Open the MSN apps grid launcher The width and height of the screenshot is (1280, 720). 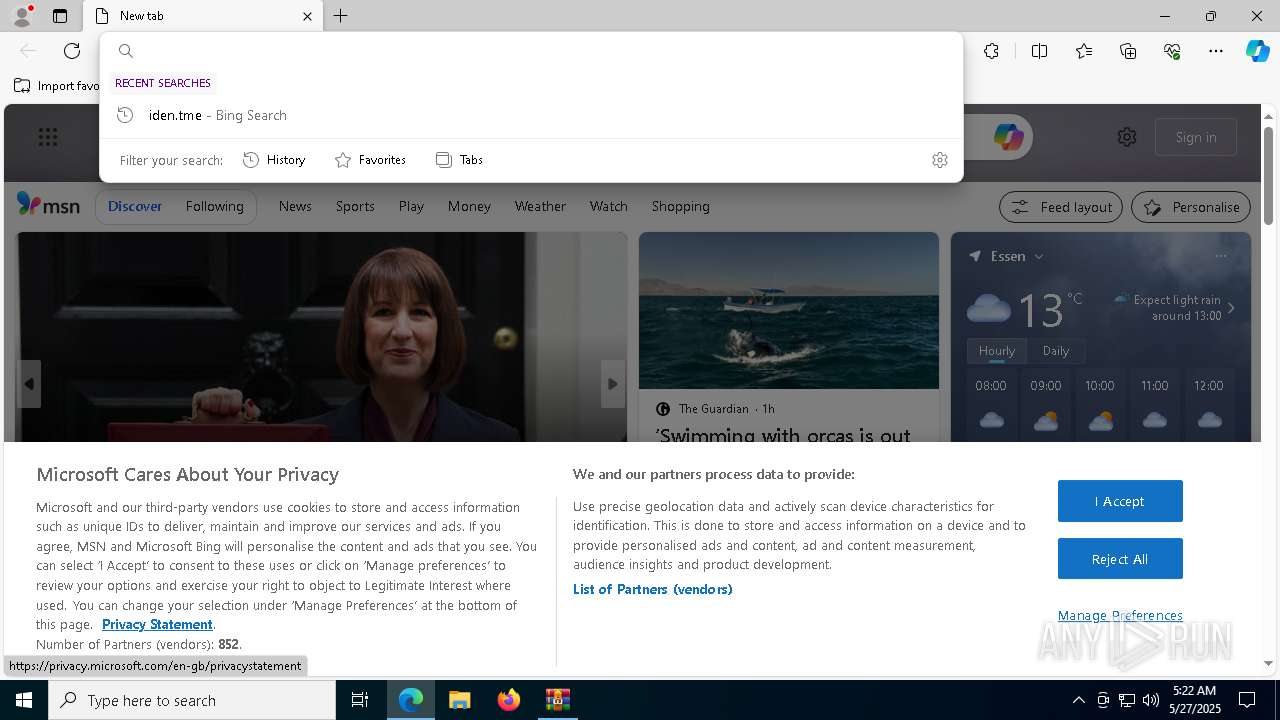point(48,137)
